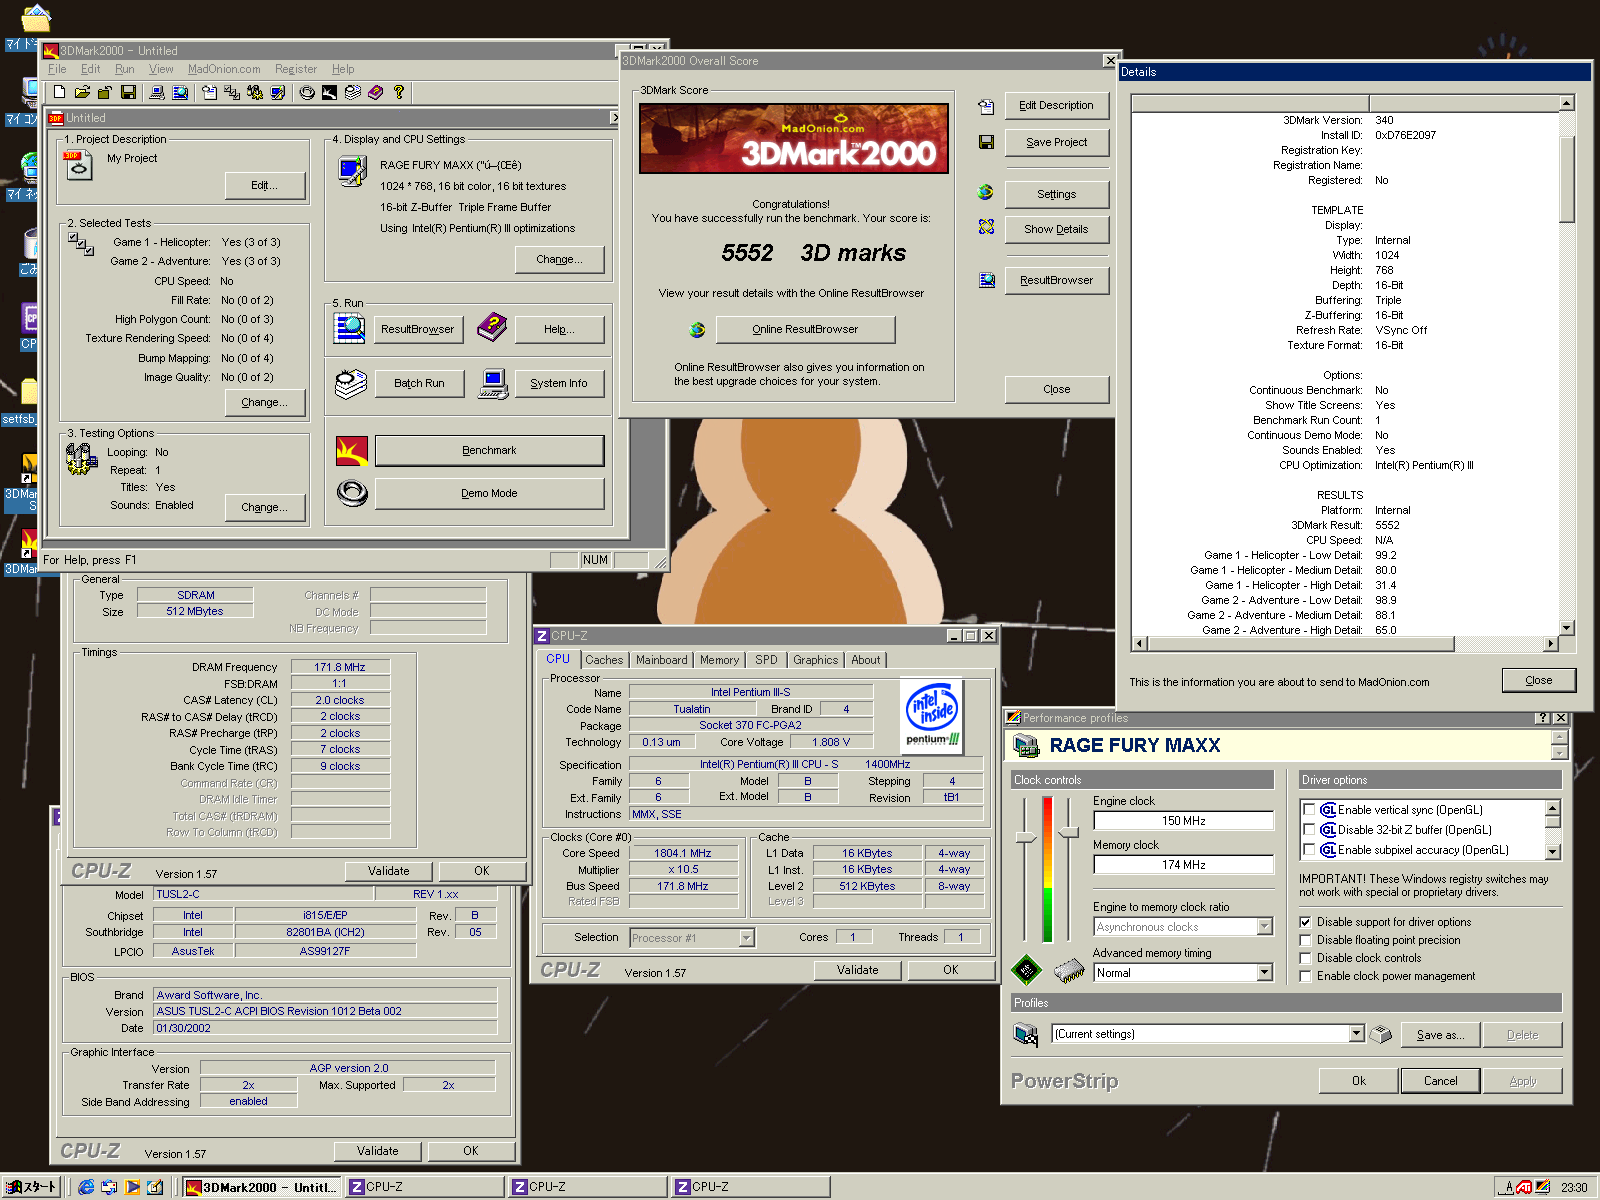The width and height of the screenshot is (1600, 1200).
Task: Click Save as... in PowerStrip profiles
Action: pos(1440,1035)
